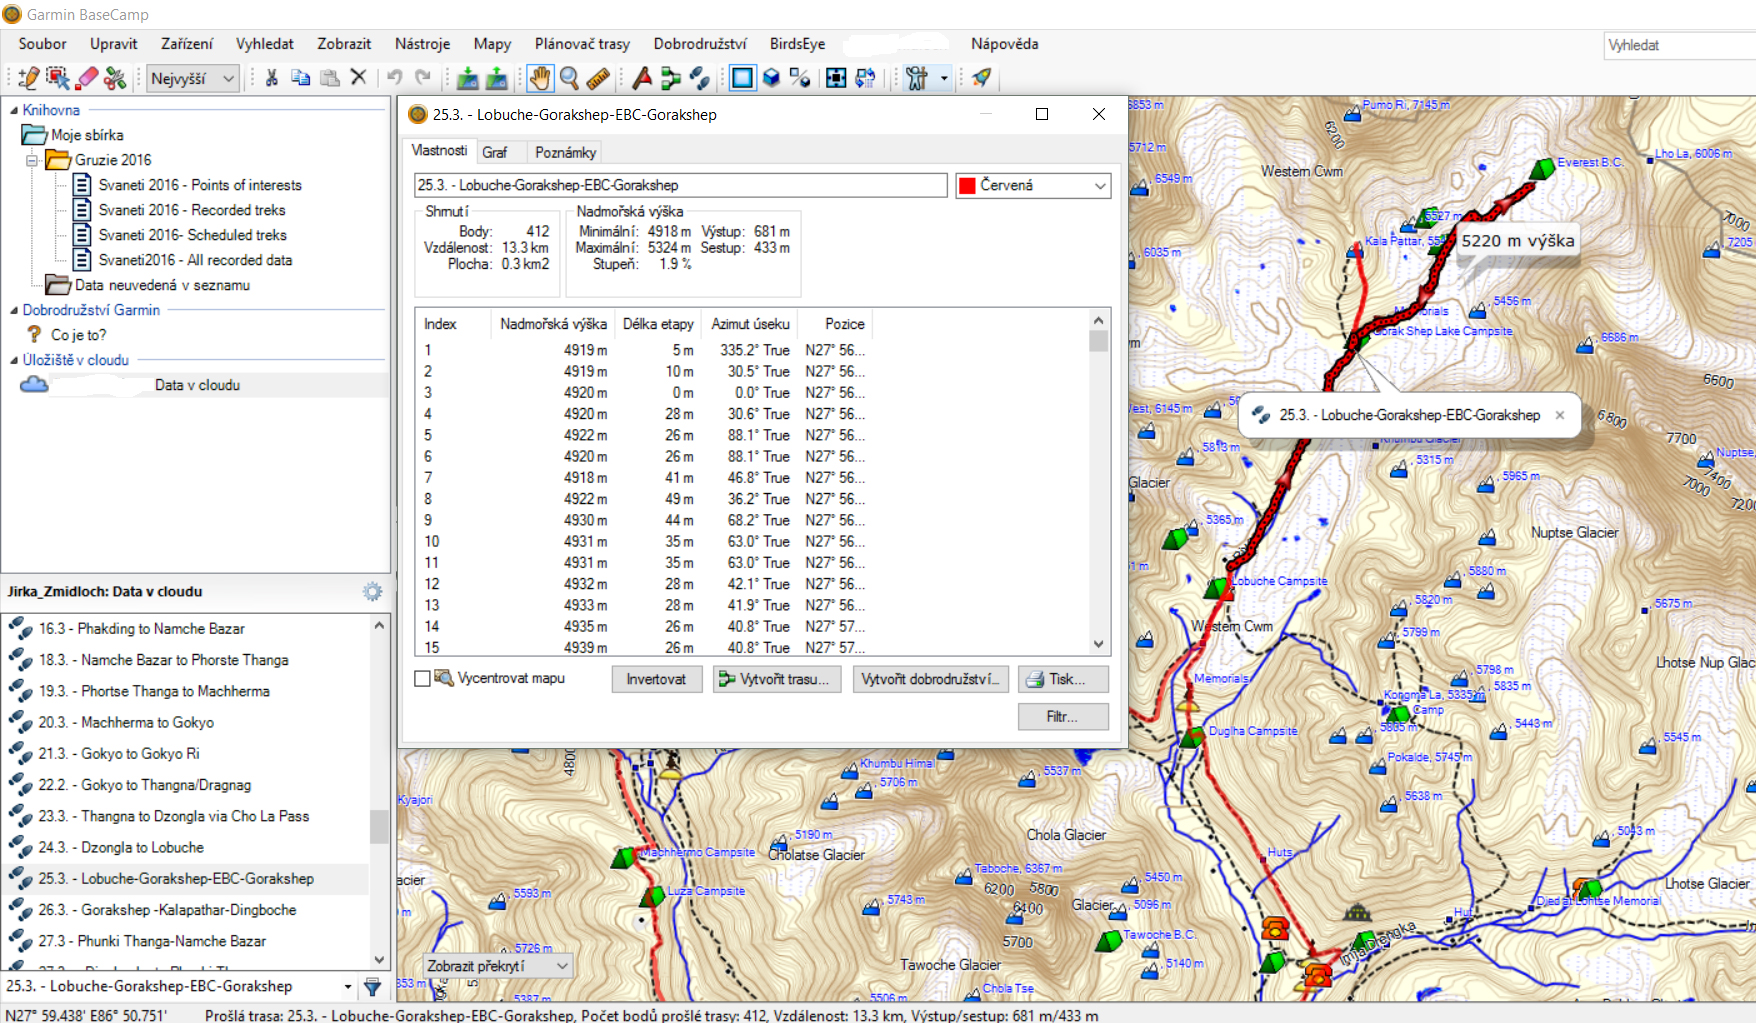Click the Filtr button
This screenshot has width=1756, height=1023.
(1063, 717)
